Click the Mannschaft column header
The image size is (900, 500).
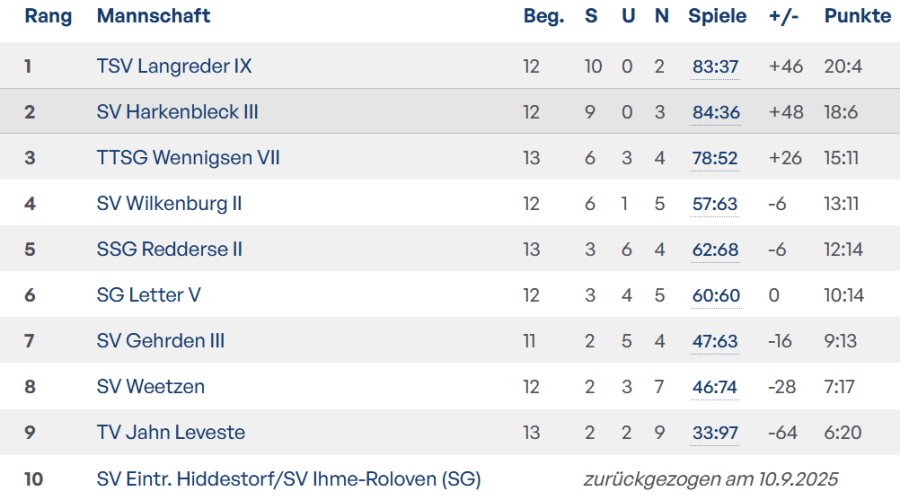[x=153, y=16]
